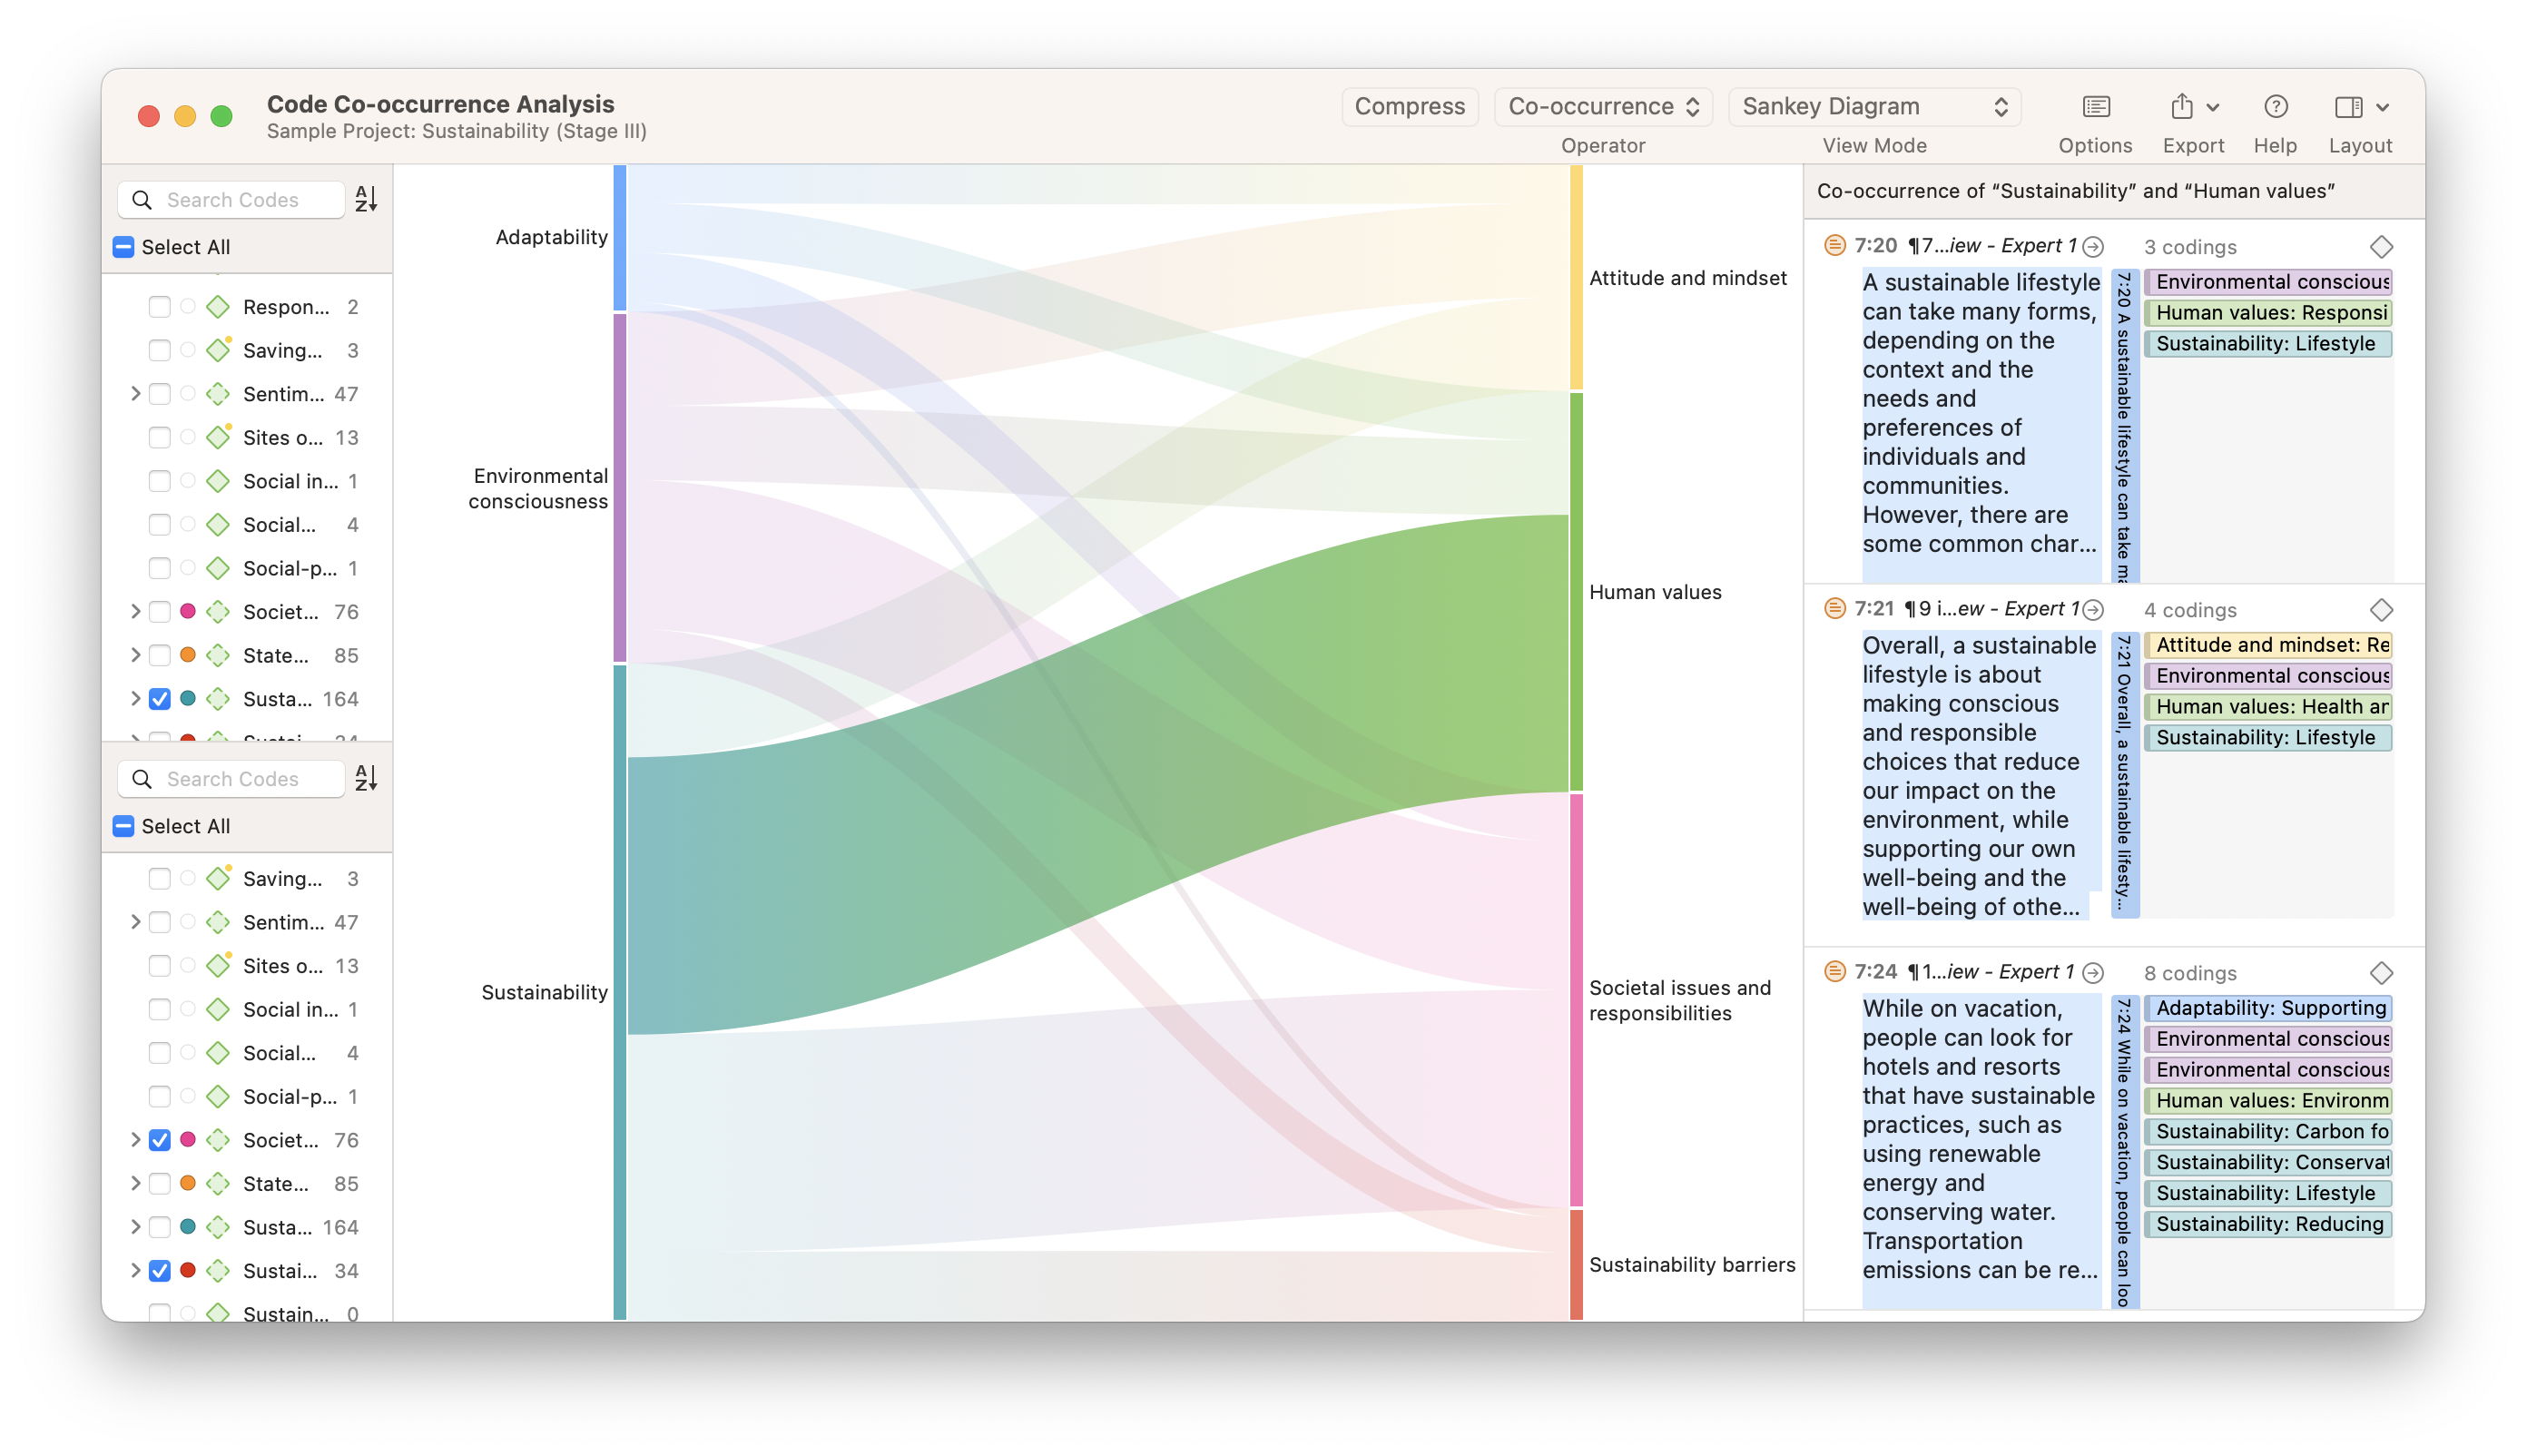Viewport: 2527px width, 1456px height.
Task: Open Sankey Diagram view mode dropdown
Action: (1874, 107)
